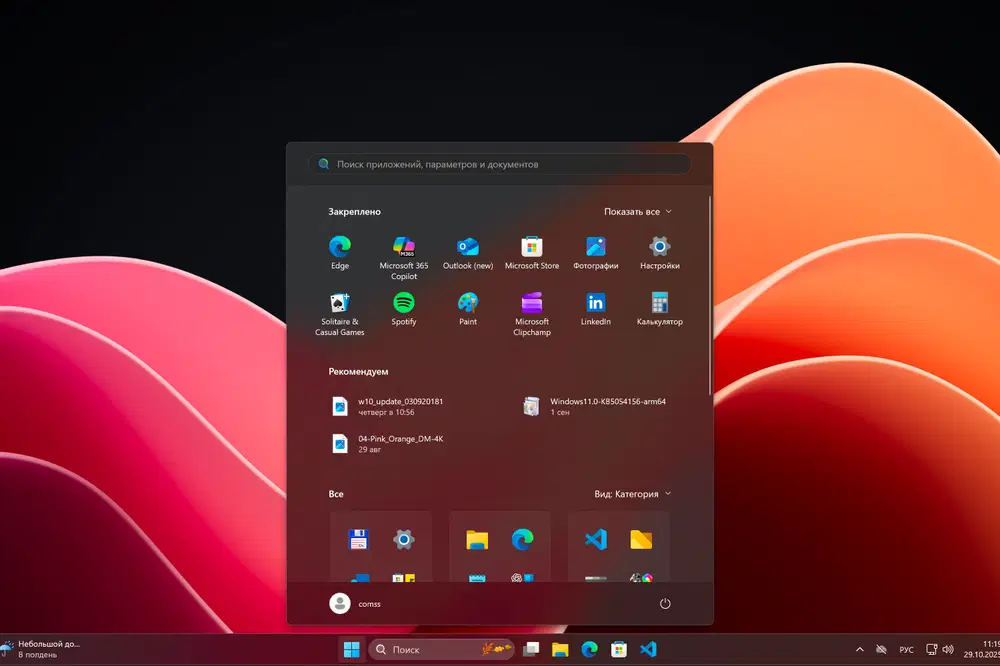Launch Microsoft 365 Copilot from pinned apps
1000x666 pixels.
coord(404,258)
